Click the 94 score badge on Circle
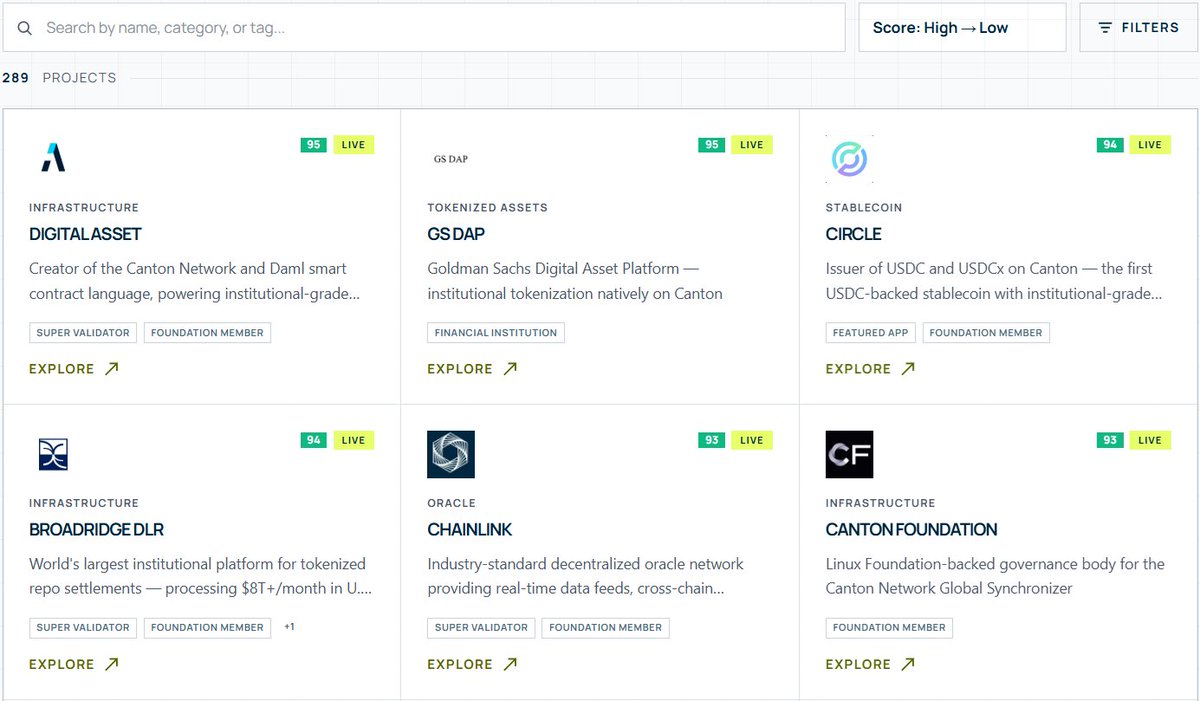This screenshot has width=1200, height=701. point(1110,145)
